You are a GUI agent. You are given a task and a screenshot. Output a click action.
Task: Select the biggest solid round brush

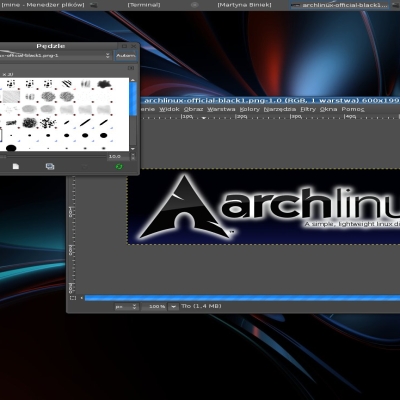click(x=11, y=148)
